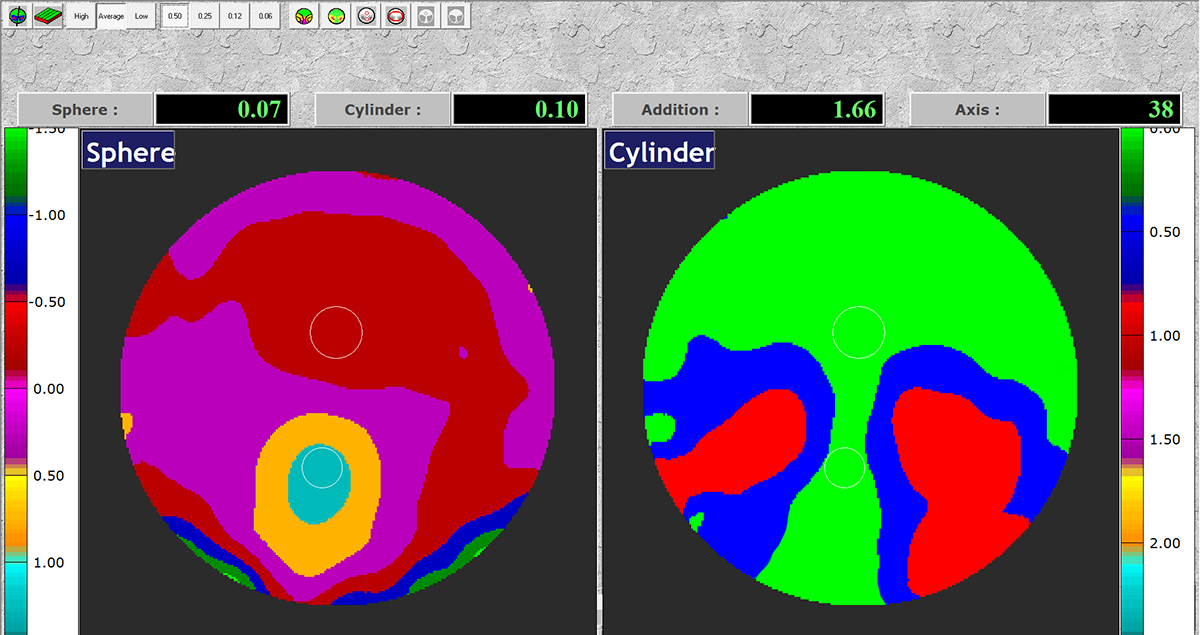Image resolution: width=1200 pixels, height=635 pixels.
Task: Click the red ring lens icon
Action: 397,16
